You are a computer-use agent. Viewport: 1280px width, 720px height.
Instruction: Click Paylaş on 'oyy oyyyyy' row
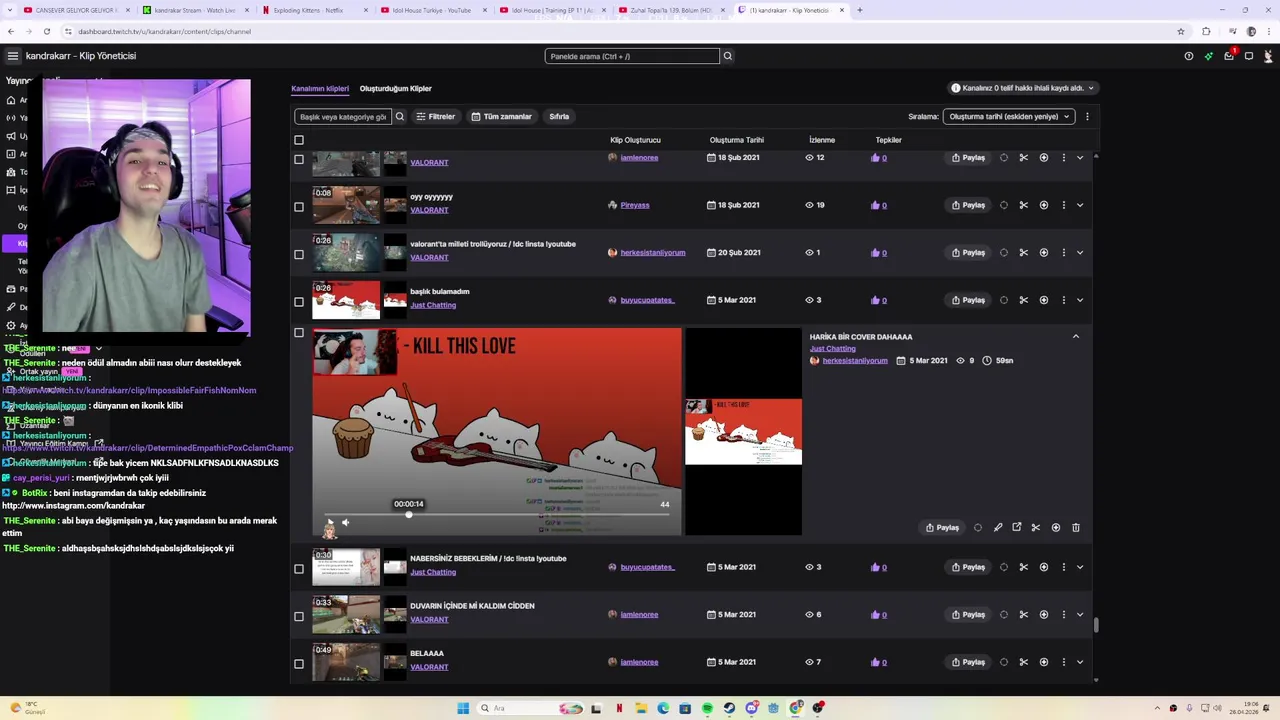(x=968, y=205)
